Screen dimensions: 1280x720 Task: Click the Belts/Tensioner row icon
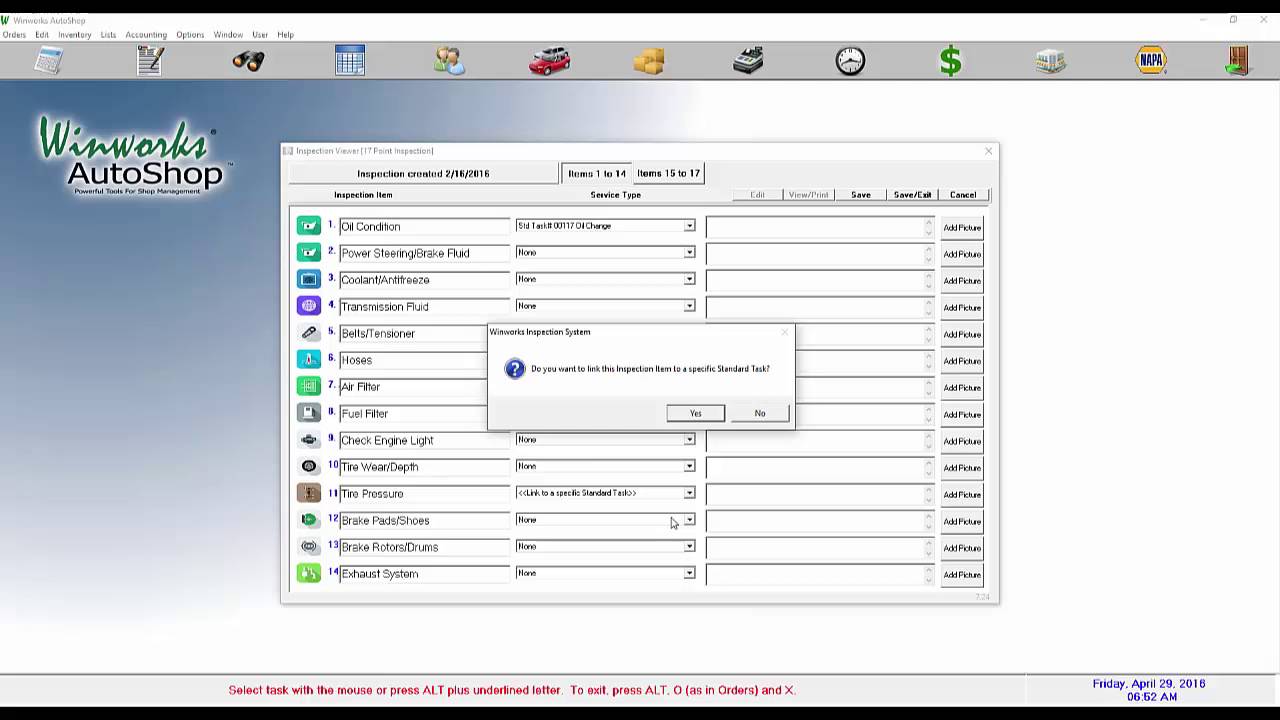(309, 333)
